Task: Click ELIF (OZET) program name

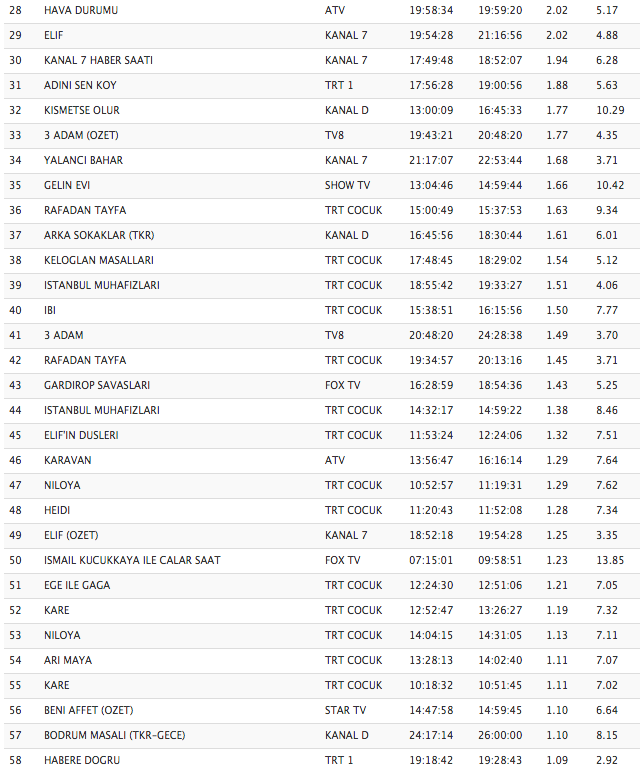Action: click(71, 535)
